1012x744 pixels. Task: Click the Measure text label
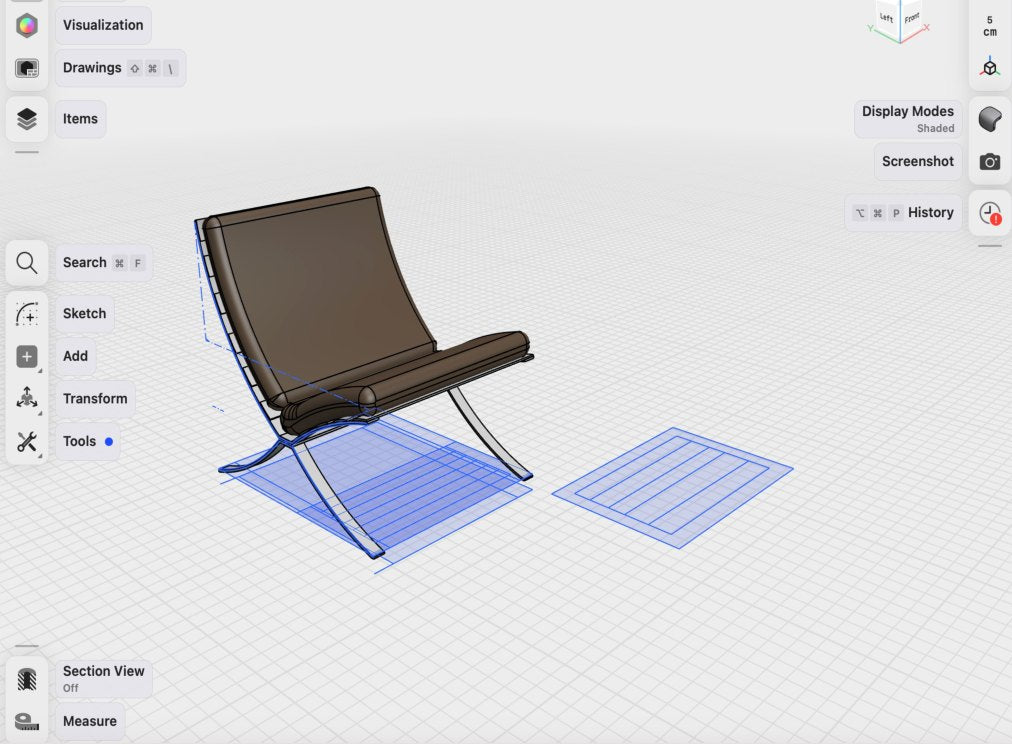point(90,721)
